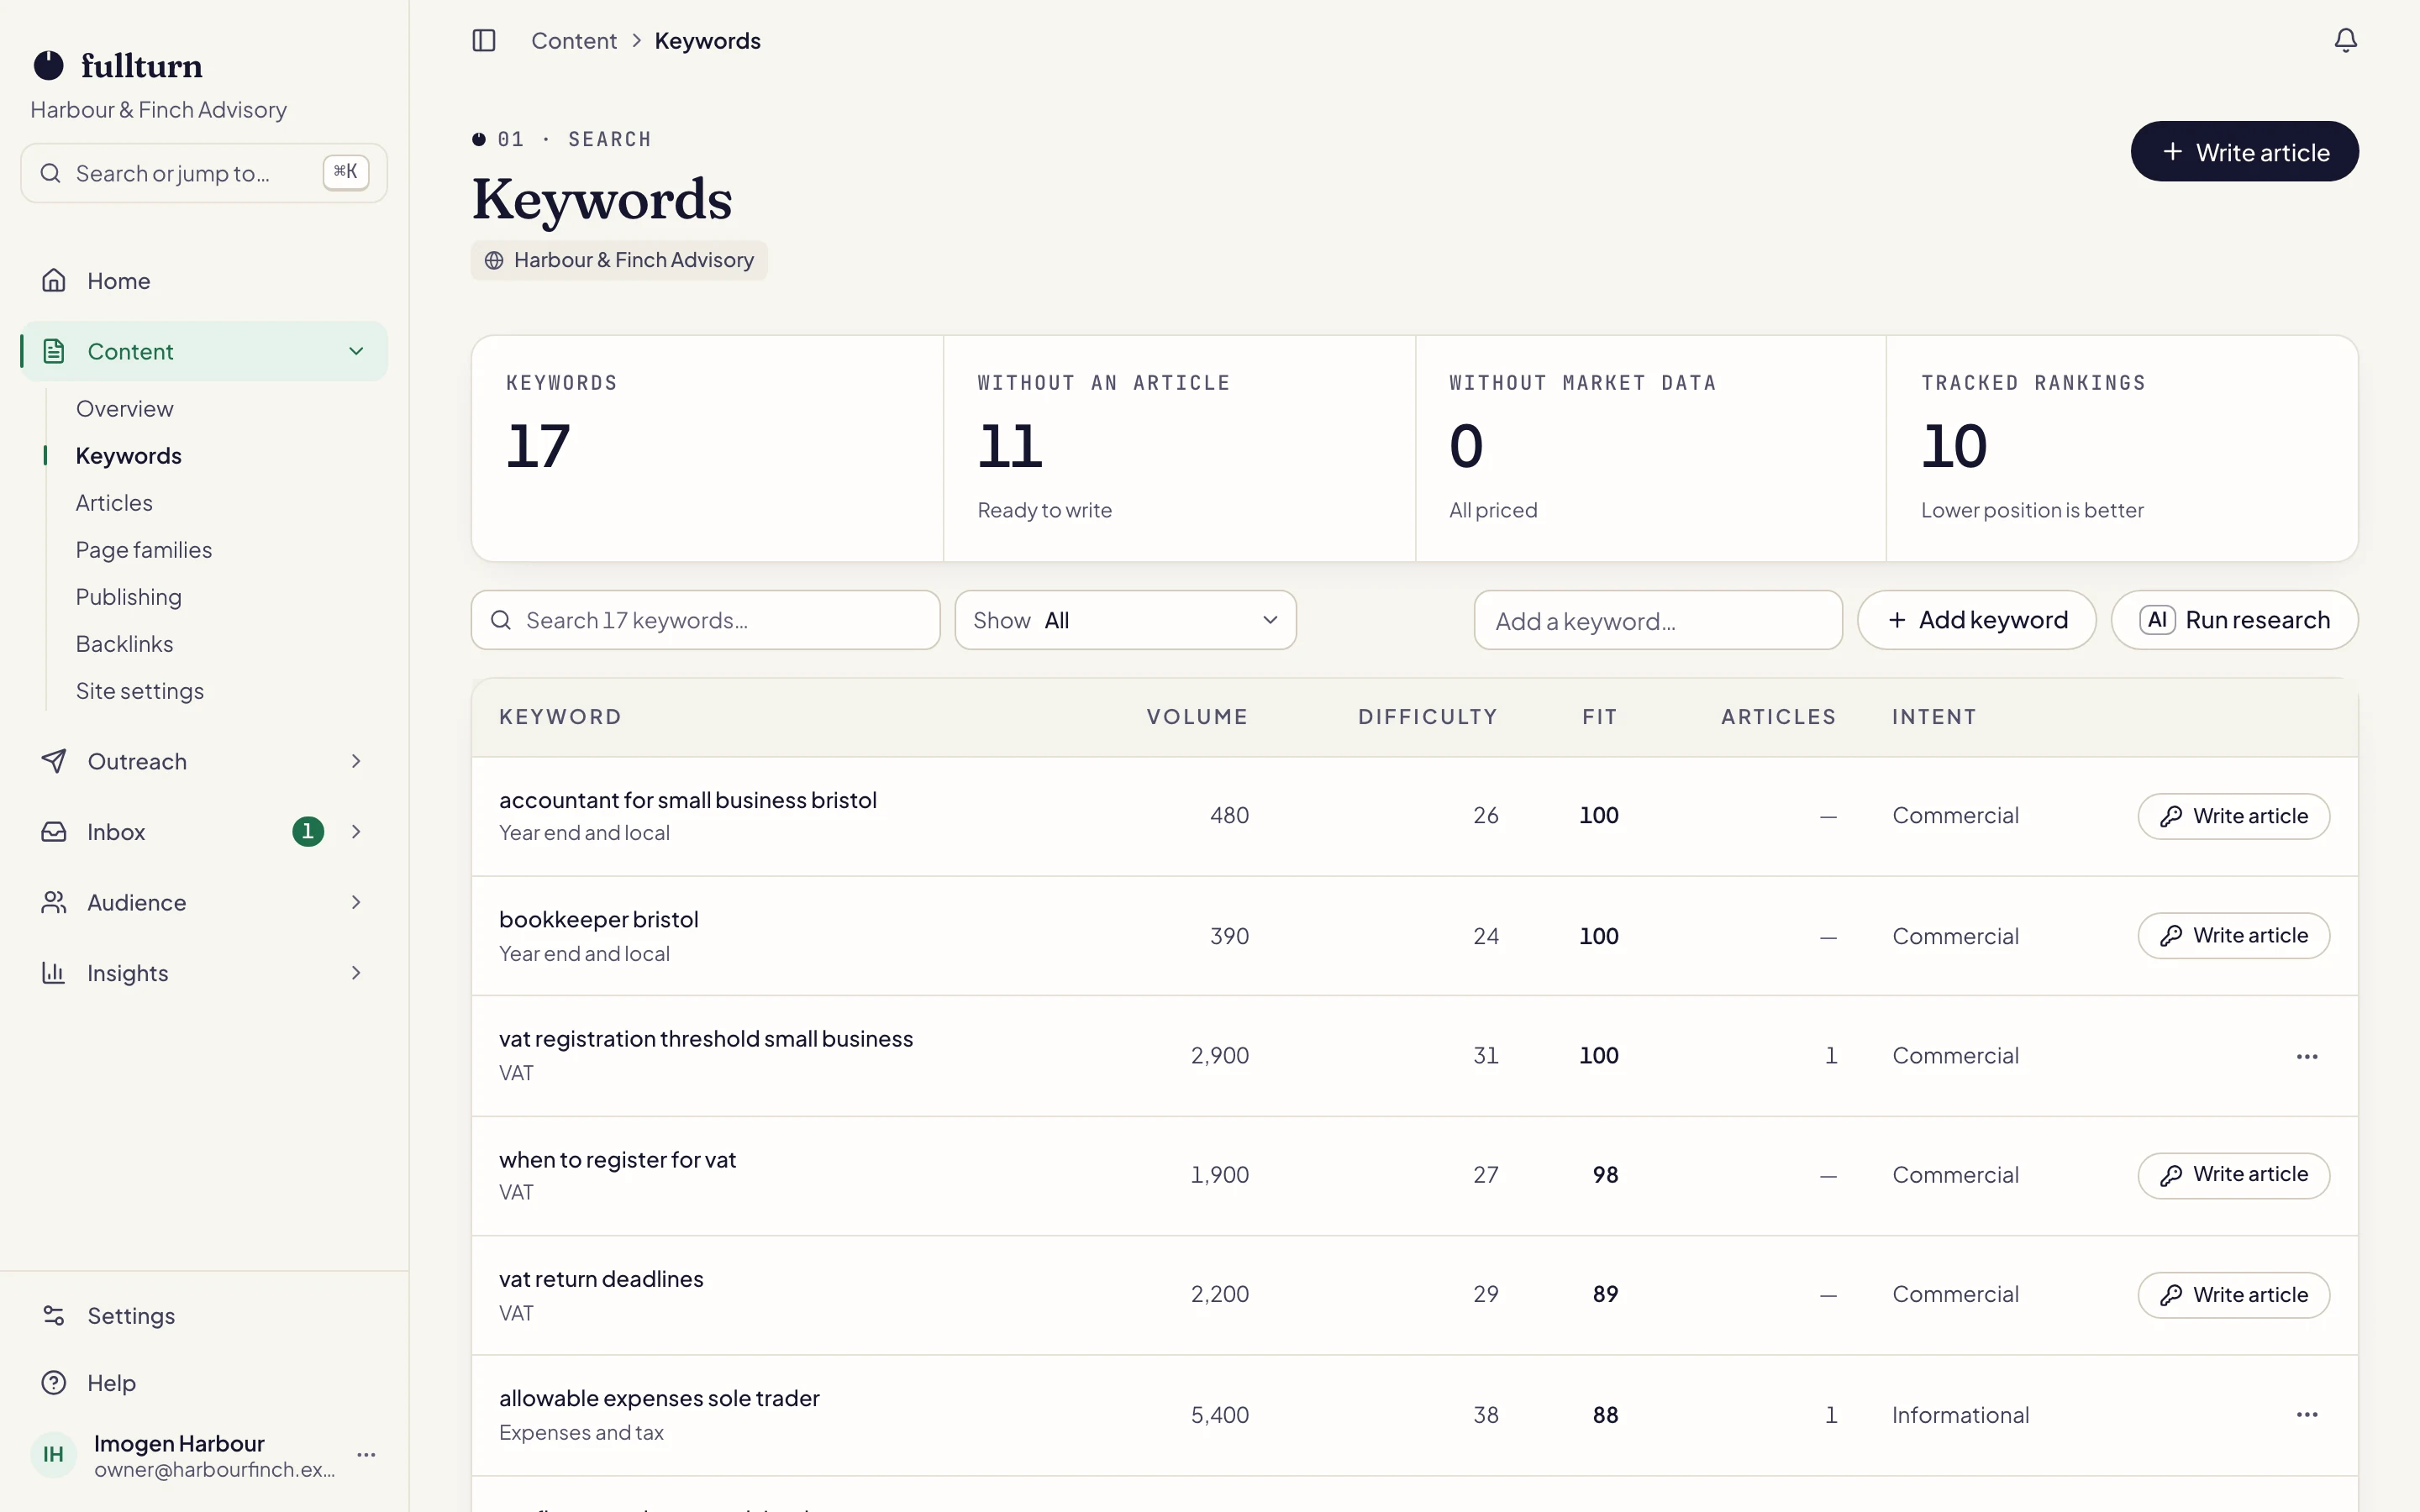Open Page families section

pyautogui.click(x=144, y=550)
